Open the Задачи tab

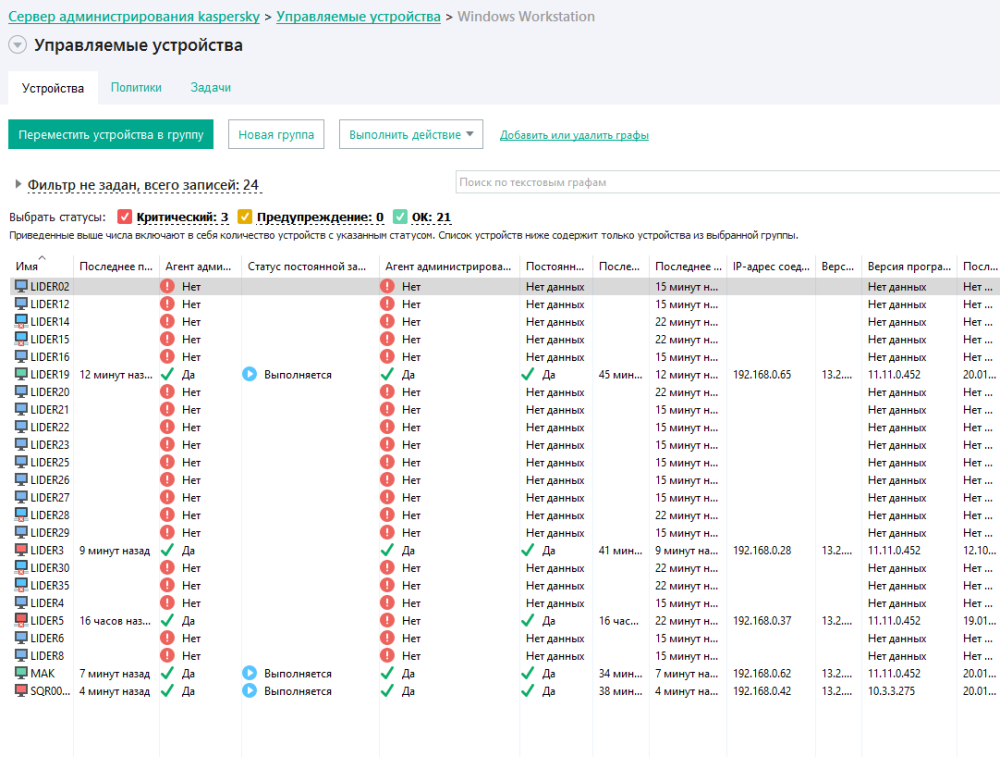[x=211, y=87]
